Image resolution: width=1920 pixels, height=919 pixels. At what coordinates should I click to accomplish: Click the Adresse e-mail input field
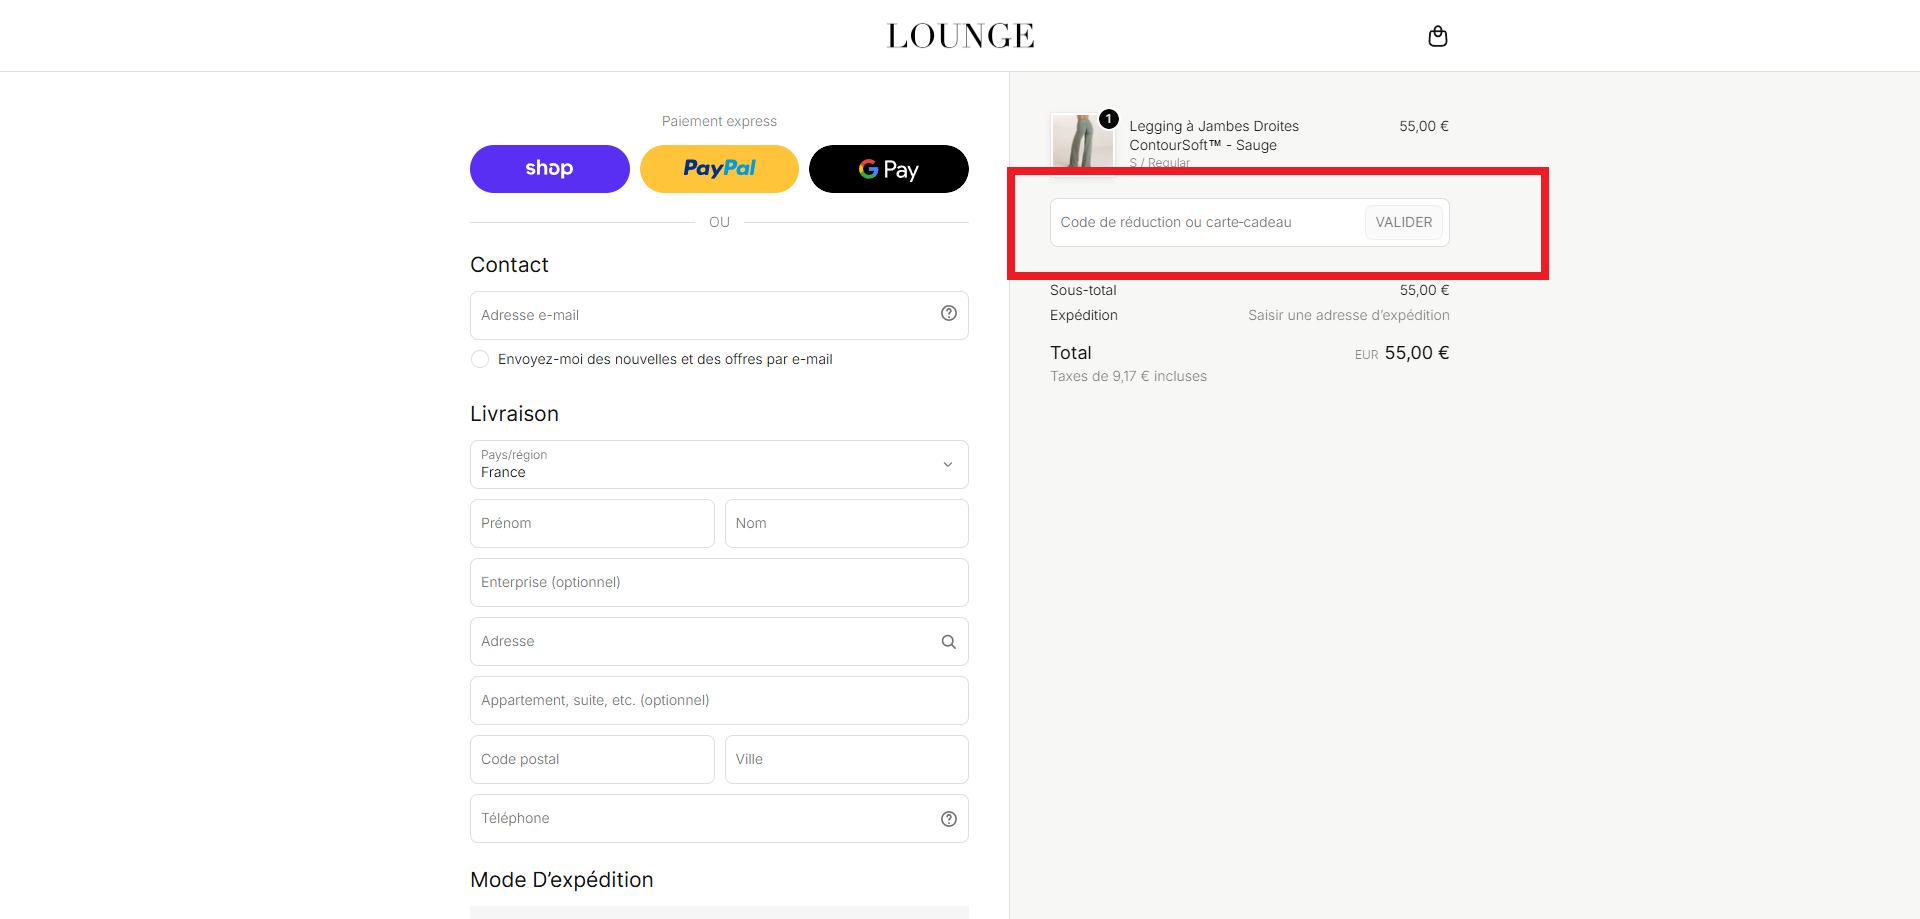(719, 315)
